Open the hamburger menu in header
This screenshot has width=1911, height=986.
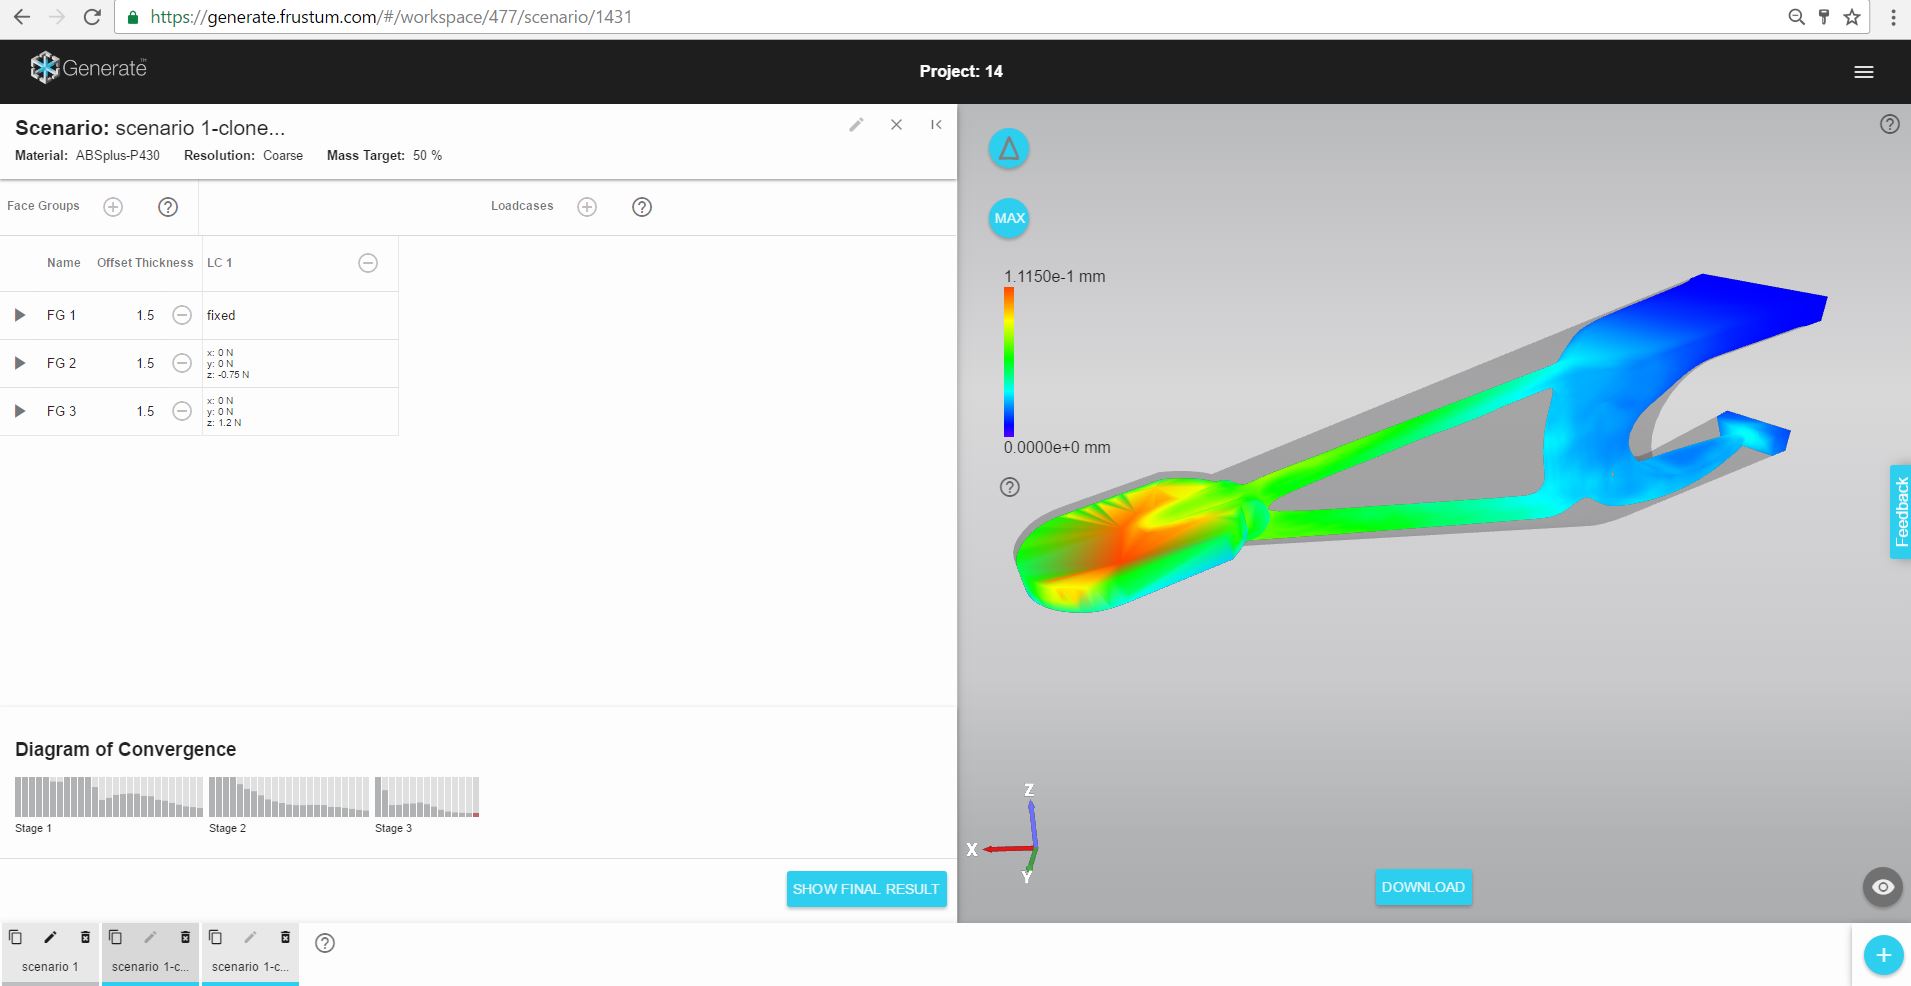click(x=1863, y=72)
